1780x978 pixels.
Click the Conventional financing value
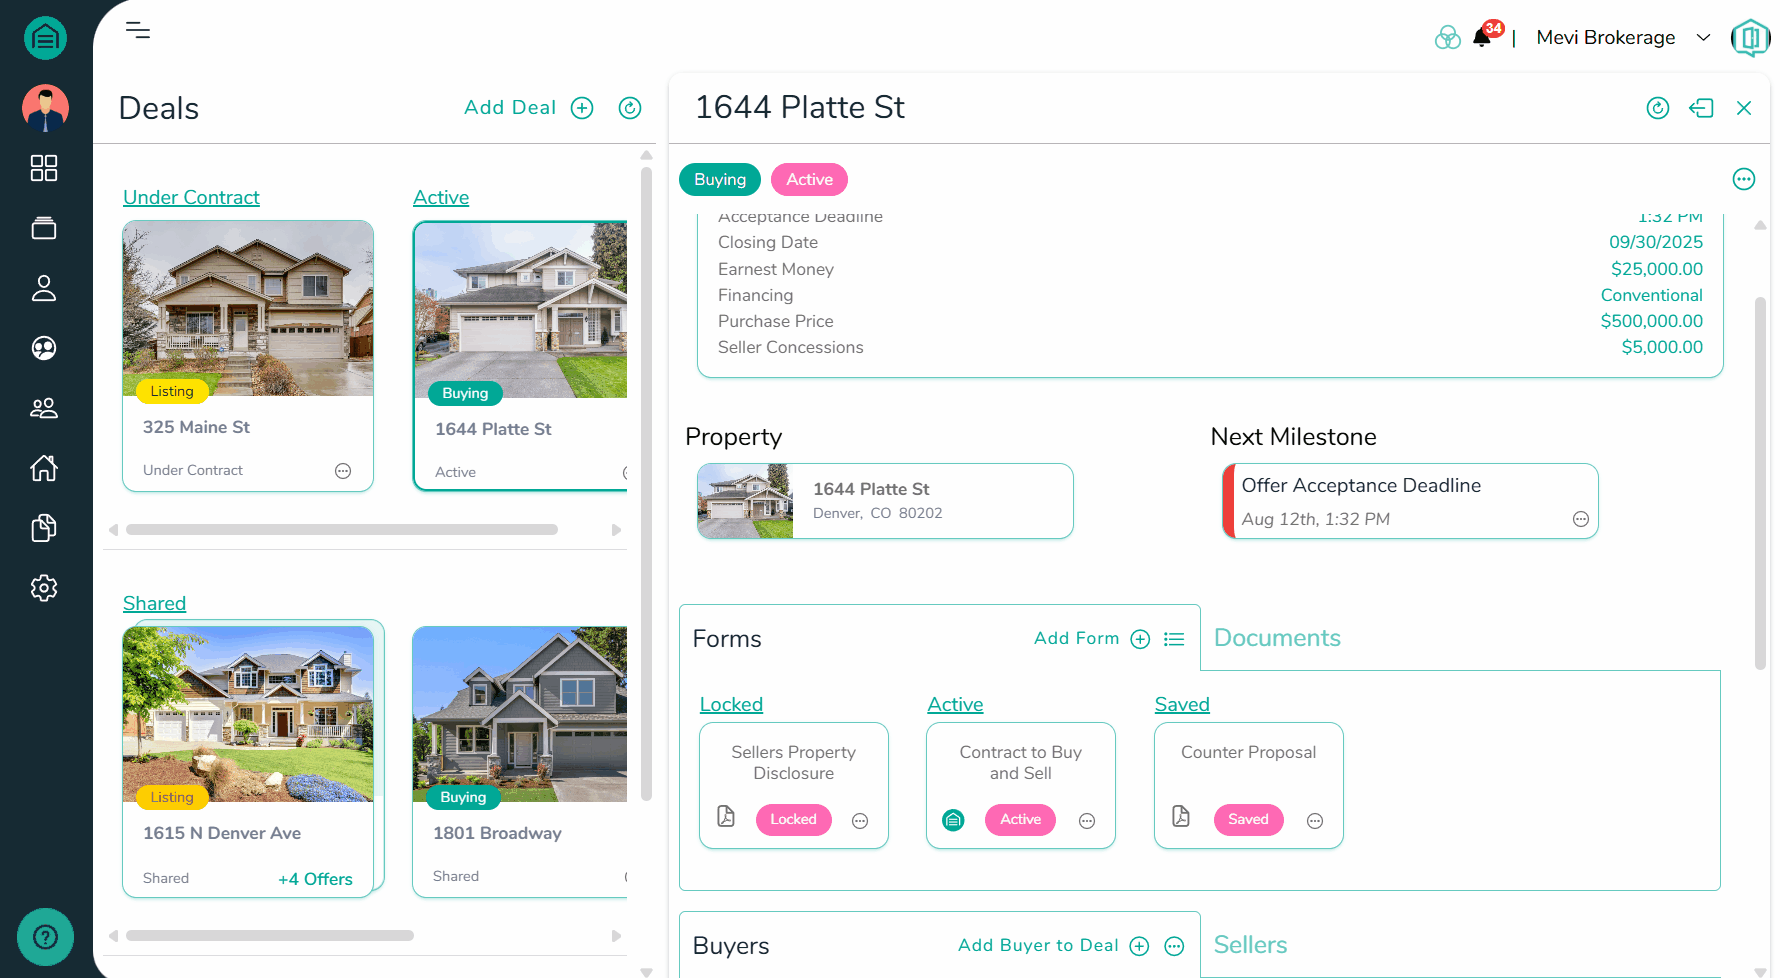click(1651, 295)
